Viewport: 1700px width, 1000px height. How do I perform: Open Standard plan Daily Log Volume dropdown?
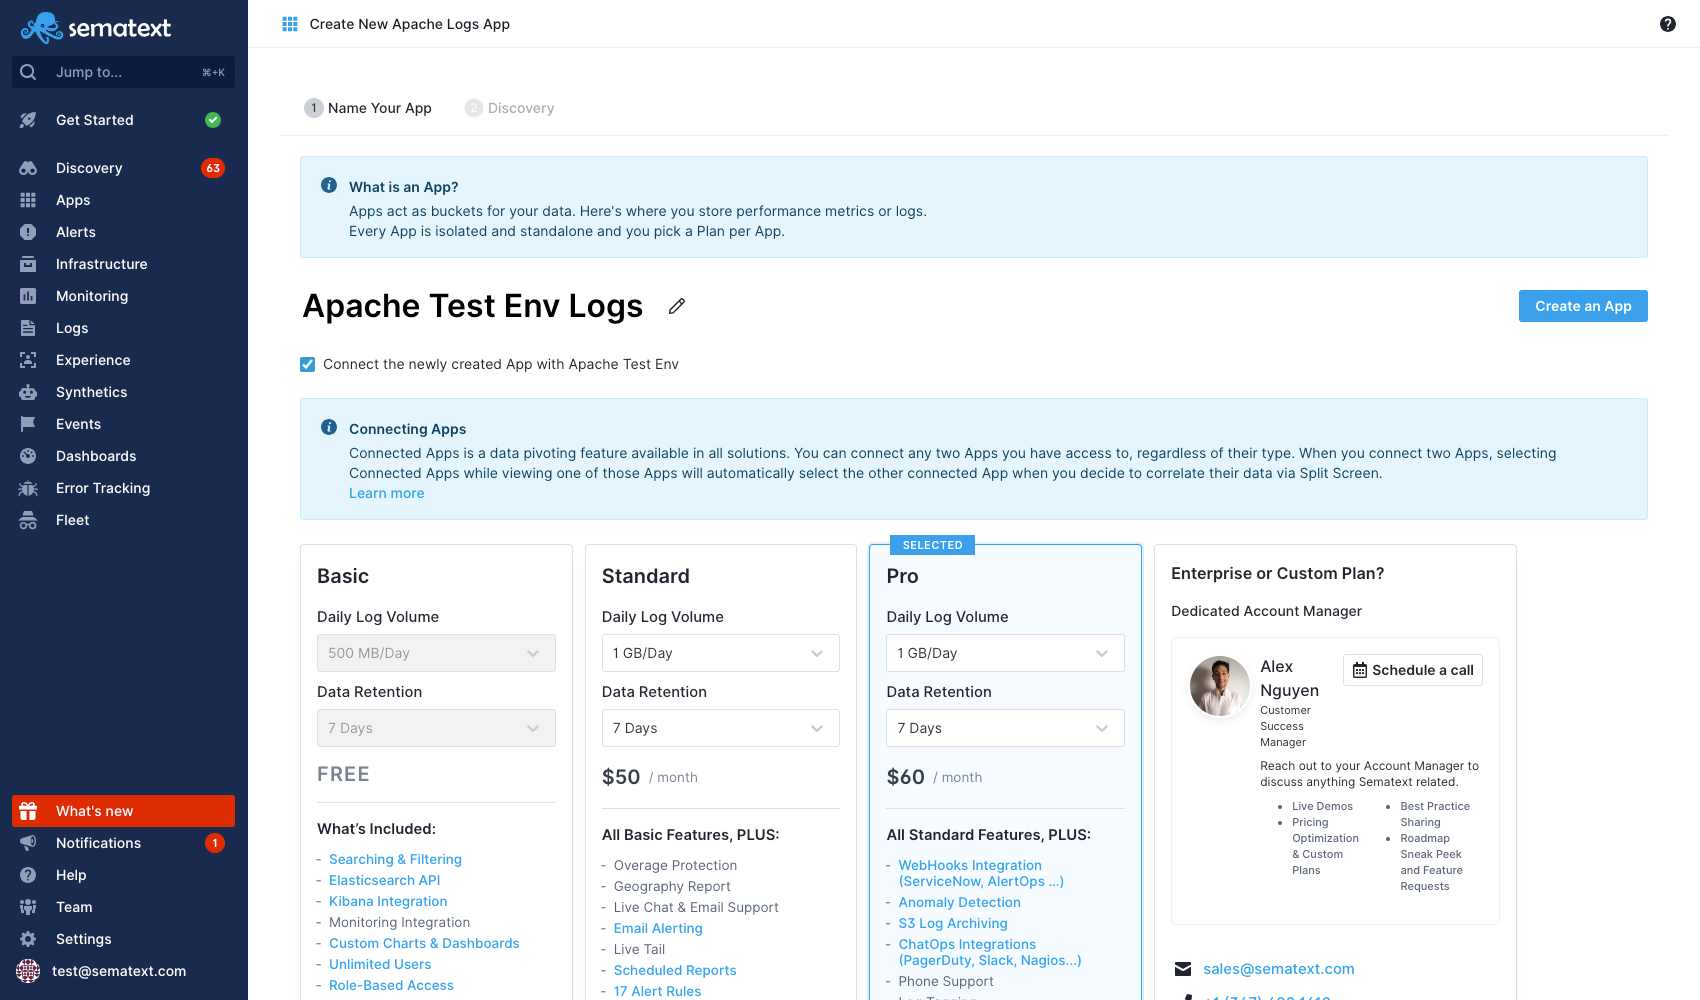click(720, 653)
